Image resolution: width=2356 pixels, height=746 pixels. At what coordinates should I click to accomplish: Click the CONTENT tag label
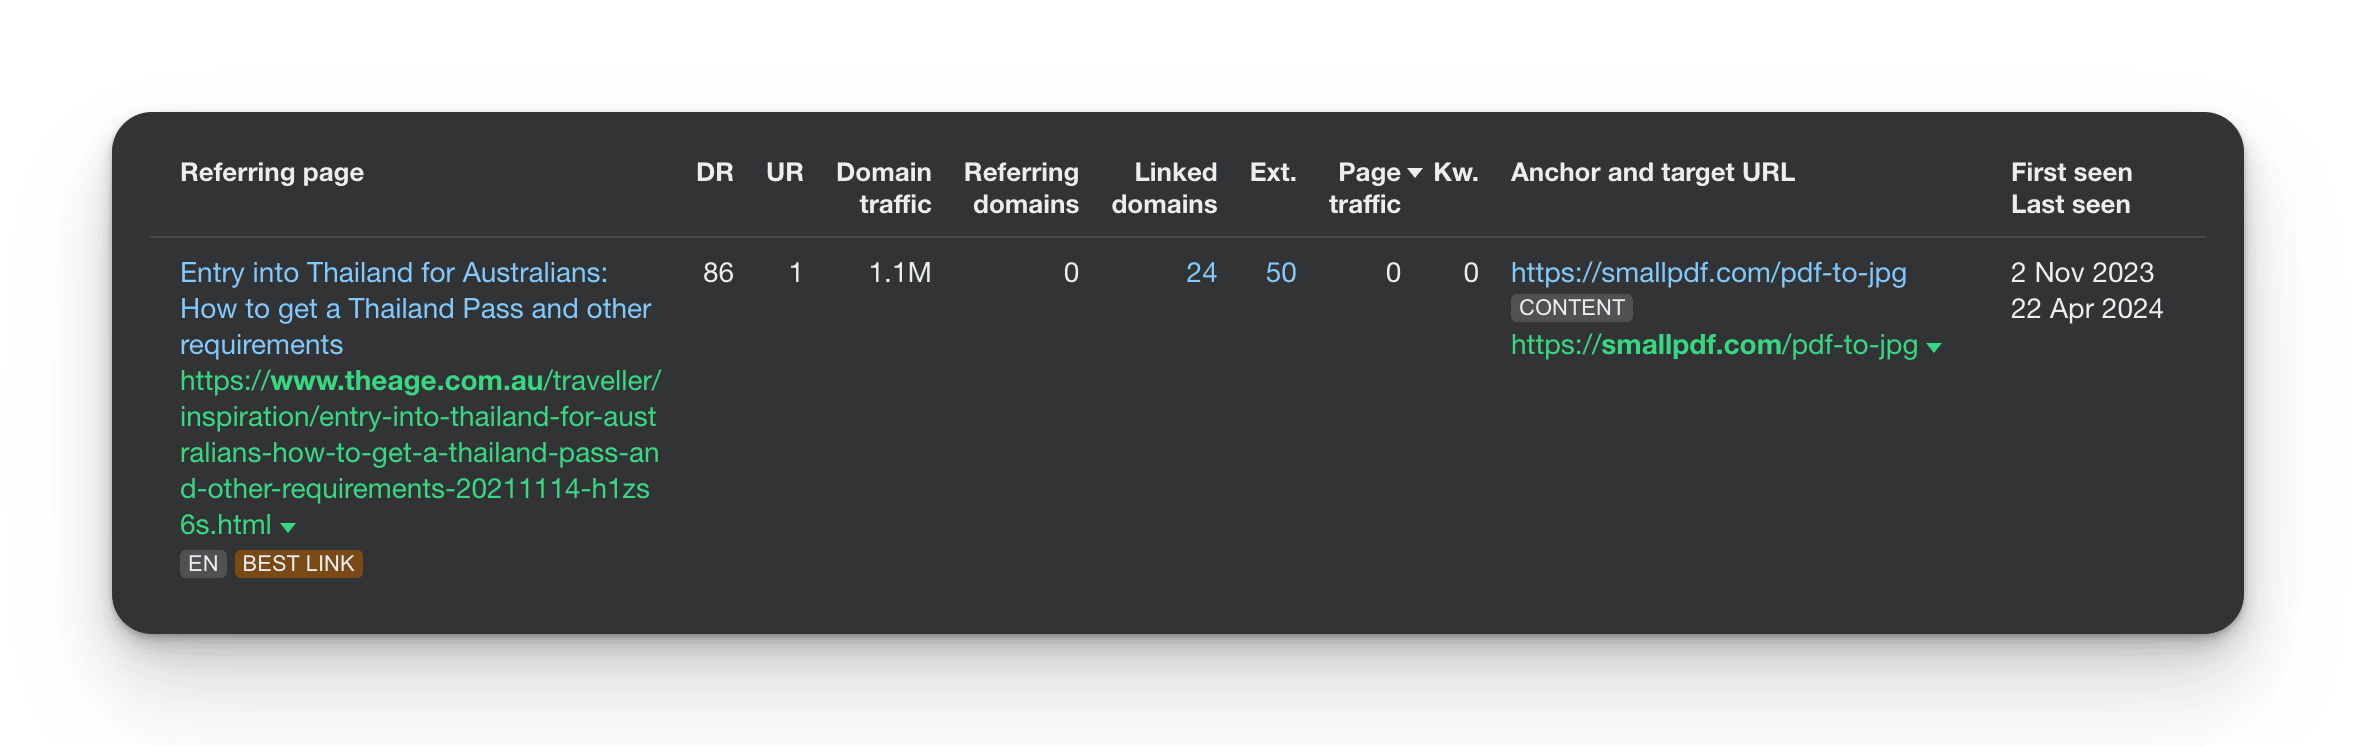[x=1572, y=308]
